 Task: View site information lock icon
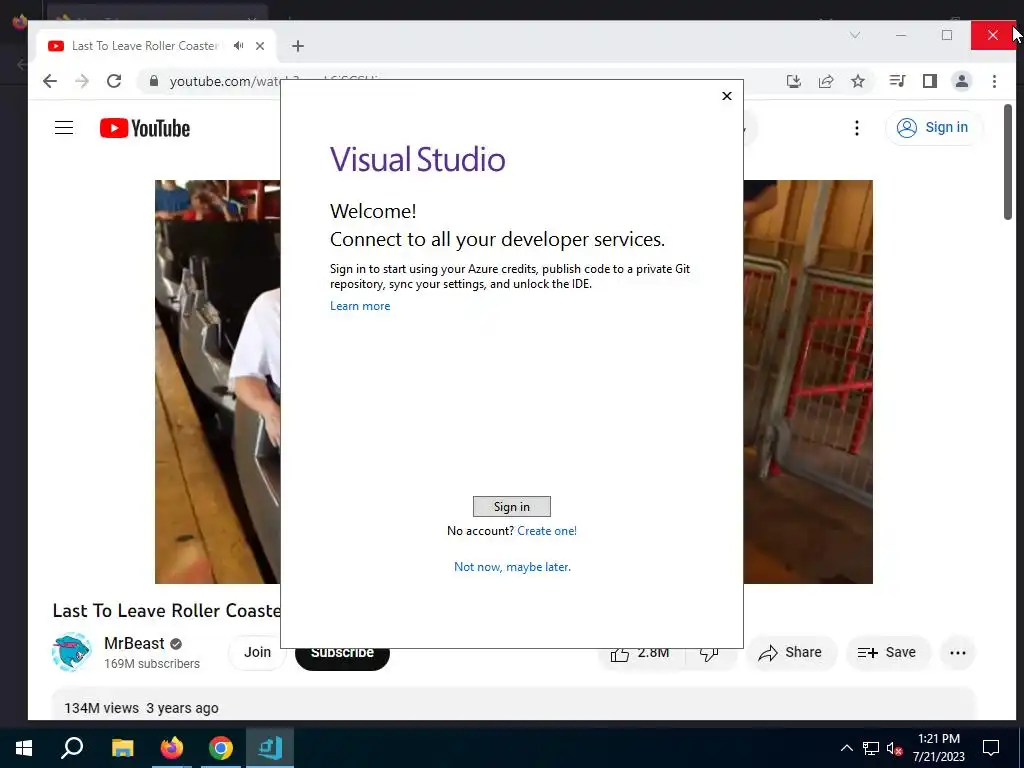point(153,81)
